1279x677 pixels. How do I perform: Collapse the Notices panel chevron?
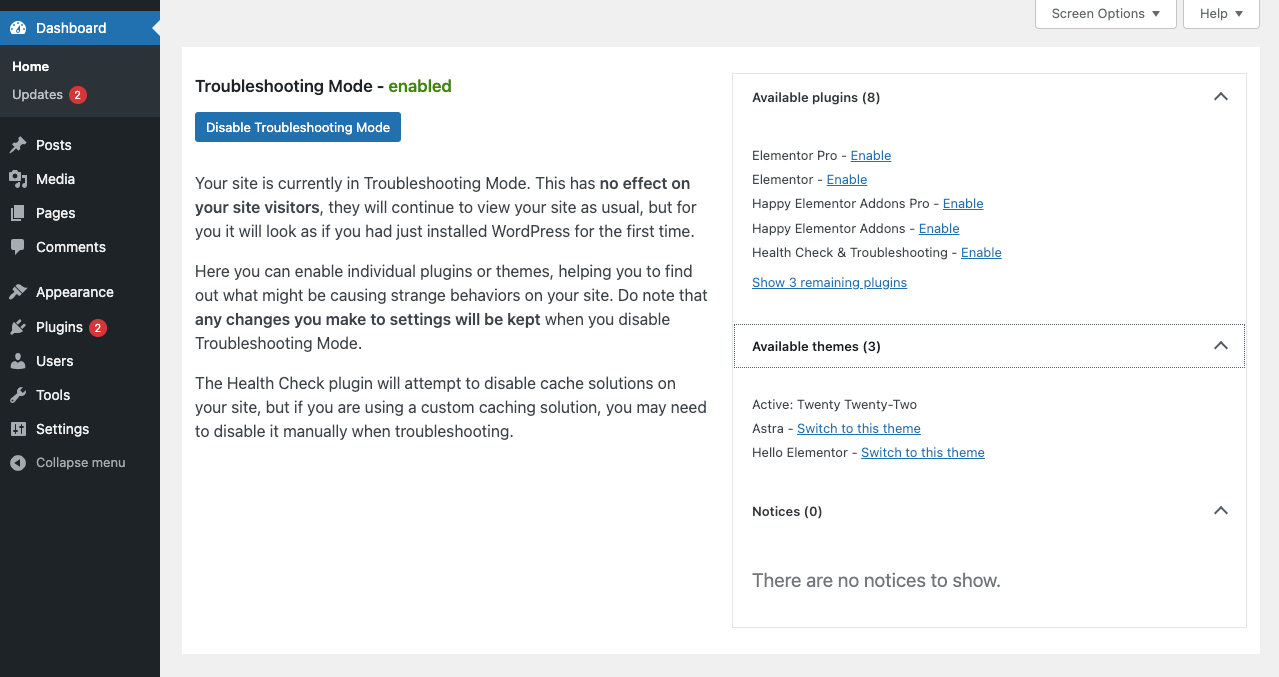tap(1220, 511)
